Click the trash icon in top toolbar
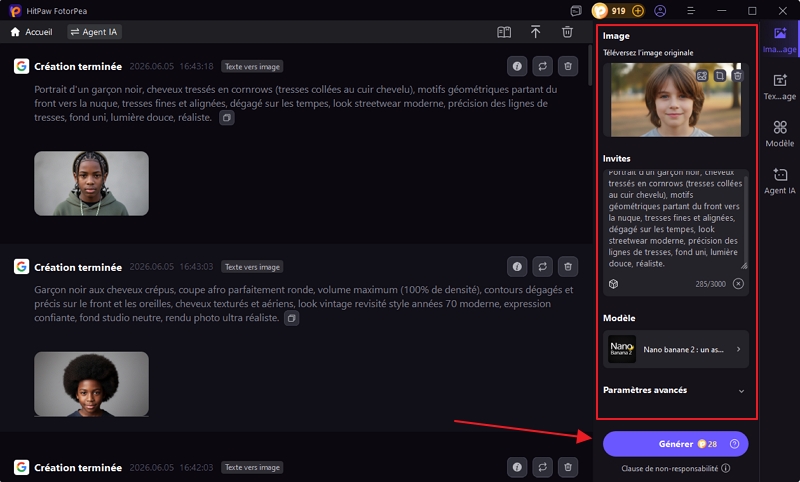The width and height of the screenshot is (800, 482). pos(567,32)
